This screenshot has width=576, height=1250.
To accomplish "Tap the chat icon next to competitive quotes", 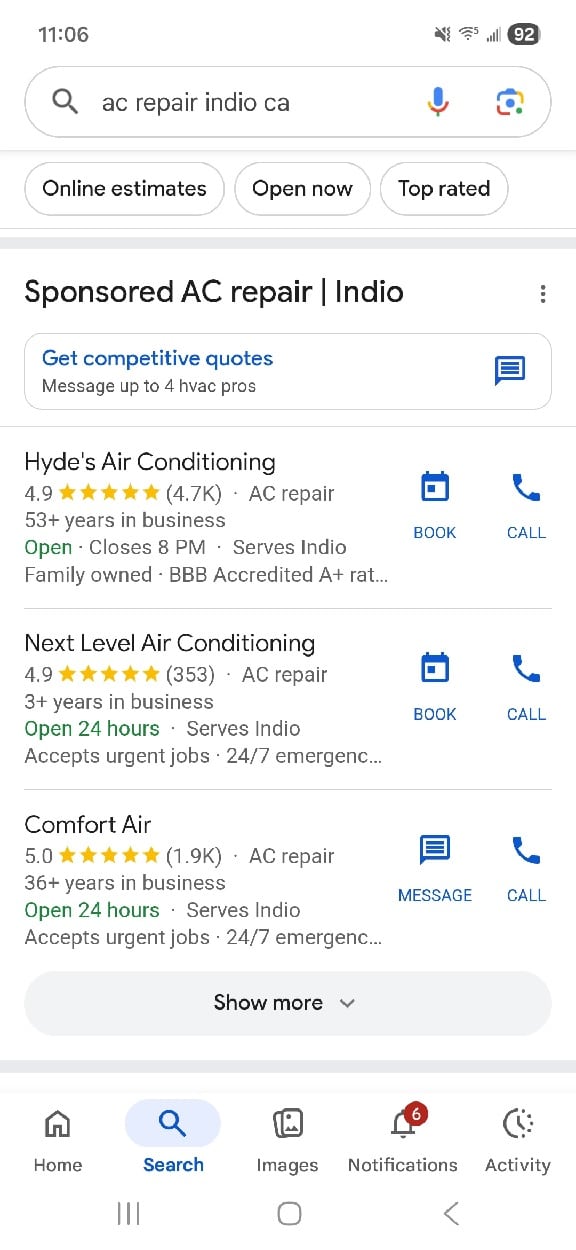I will point(509,370).
